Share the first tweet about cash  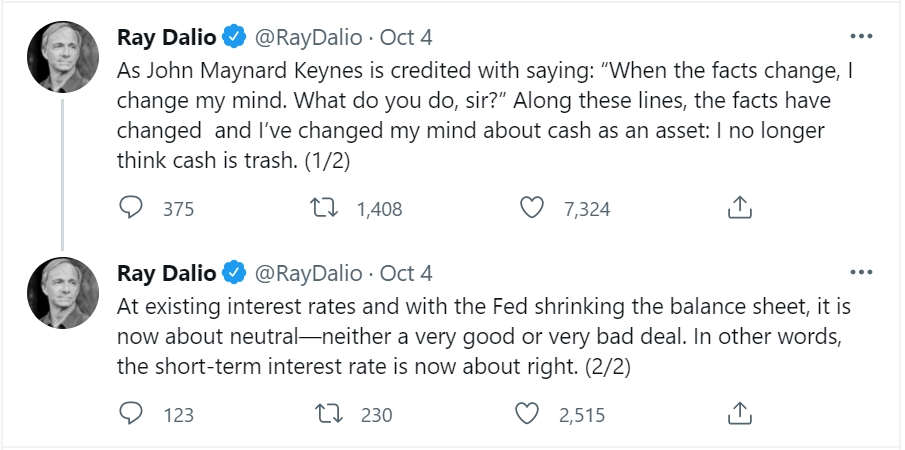click(x=738, y=208)
